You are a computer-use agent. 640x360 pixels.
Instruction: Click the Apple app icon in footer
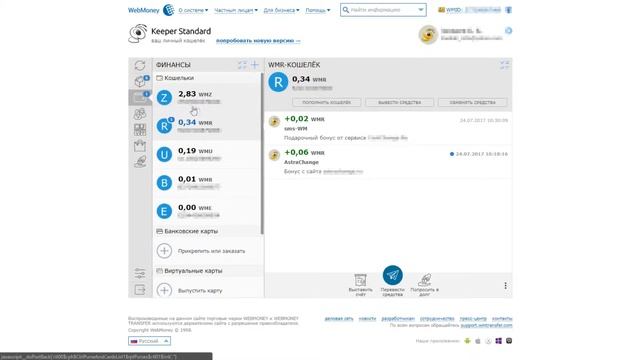pos(478,341)
